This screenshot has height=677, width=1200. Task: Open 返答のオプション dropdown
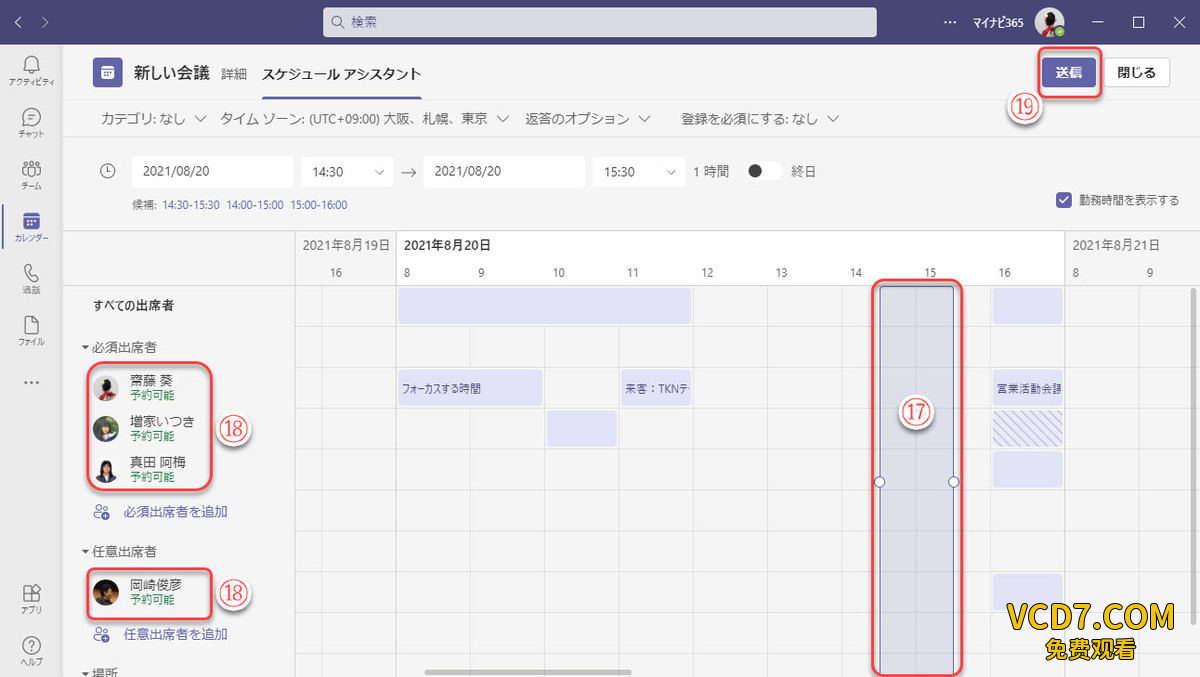coord(588,119)
